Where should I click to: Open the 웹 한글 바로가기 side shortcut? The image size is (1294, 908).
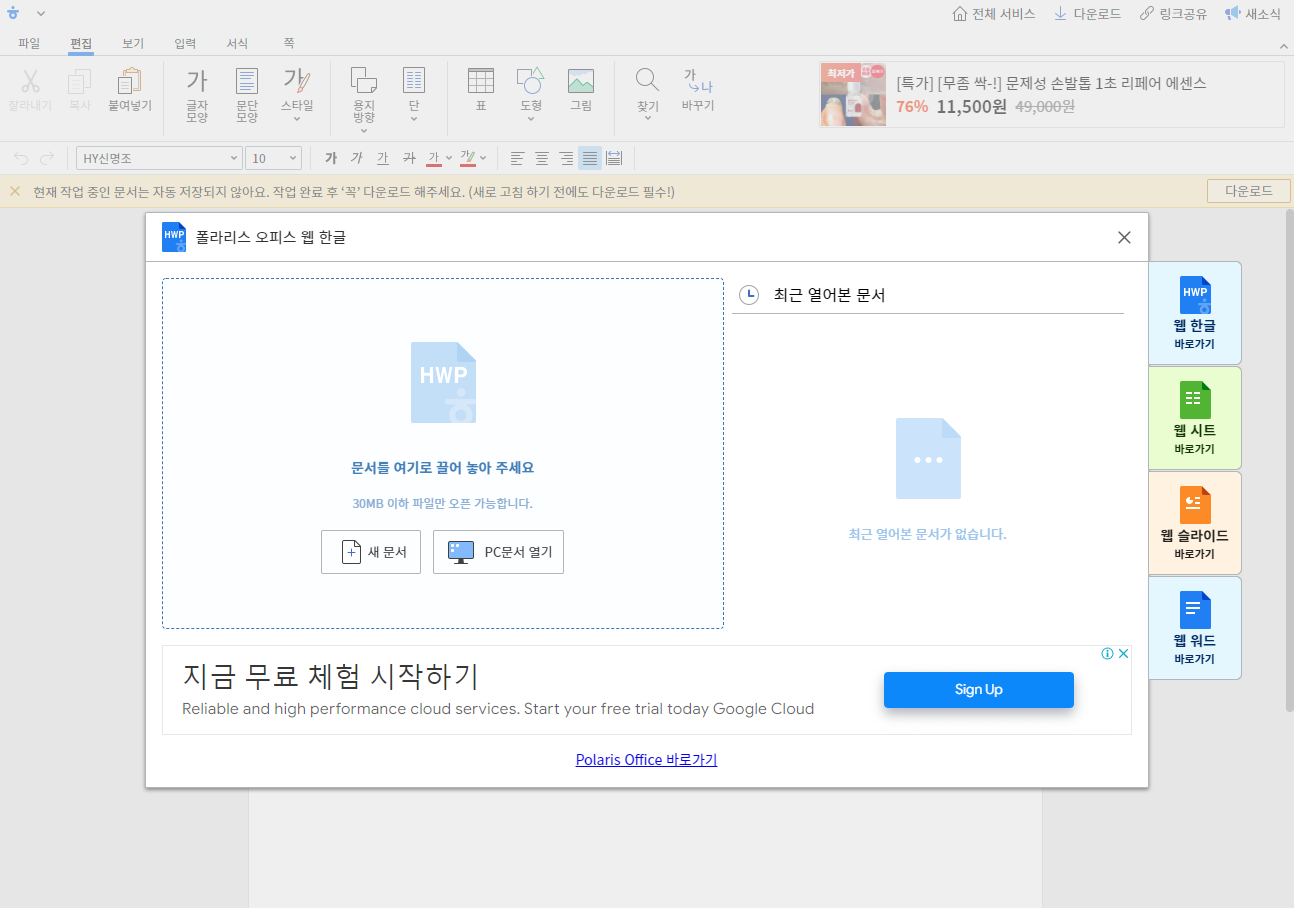click(1195, 313)
